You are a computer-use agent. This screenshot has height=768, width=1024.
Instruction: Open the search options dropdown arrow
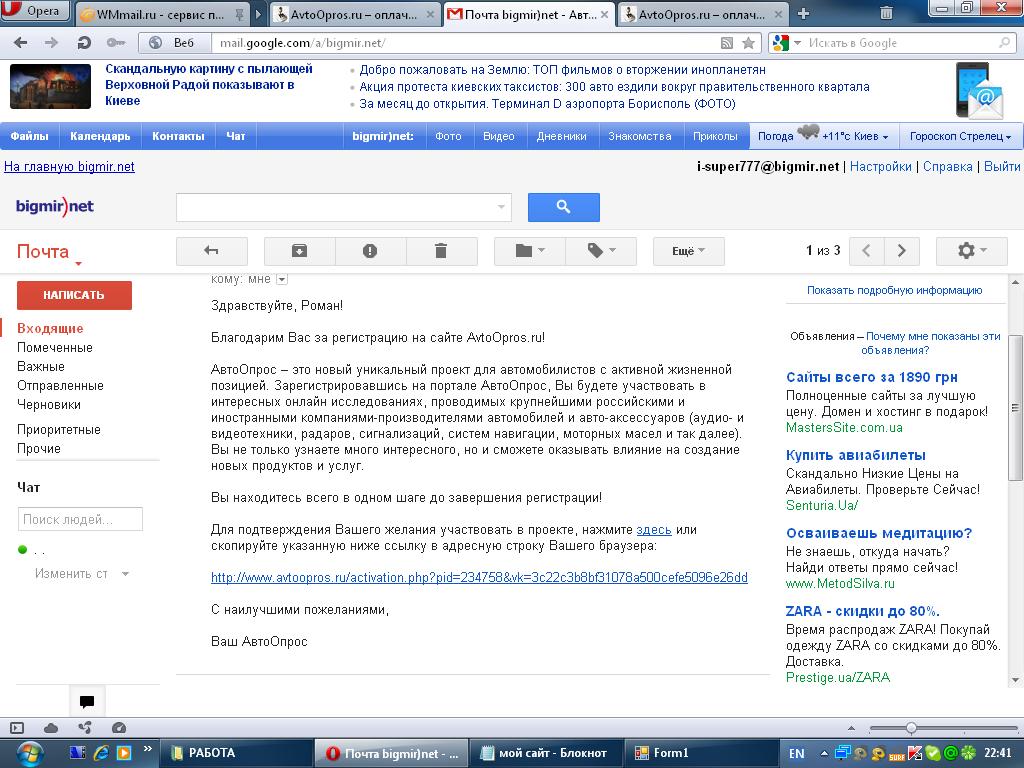tap(501, 207)
